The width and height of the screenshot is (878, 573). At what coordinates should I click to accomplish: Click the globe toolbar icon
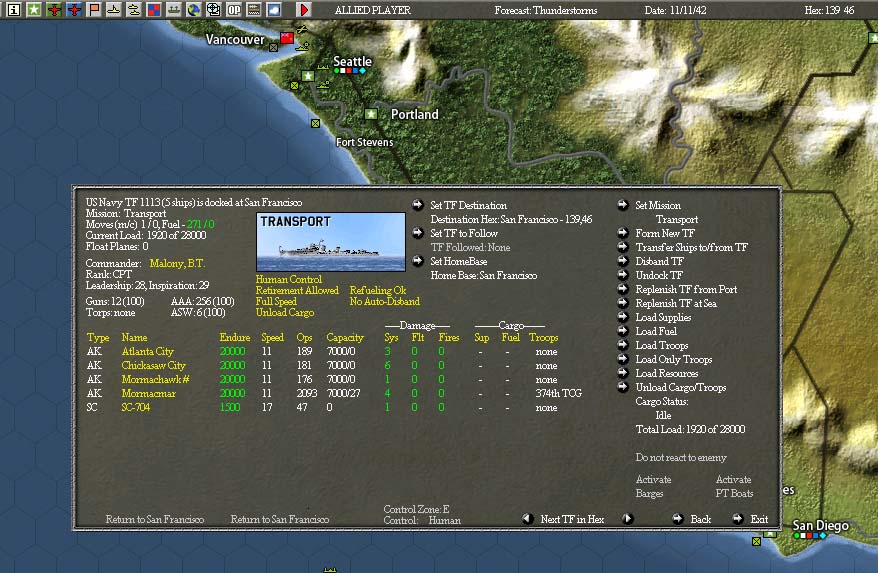pyautogui.click(x=193, y=10)
